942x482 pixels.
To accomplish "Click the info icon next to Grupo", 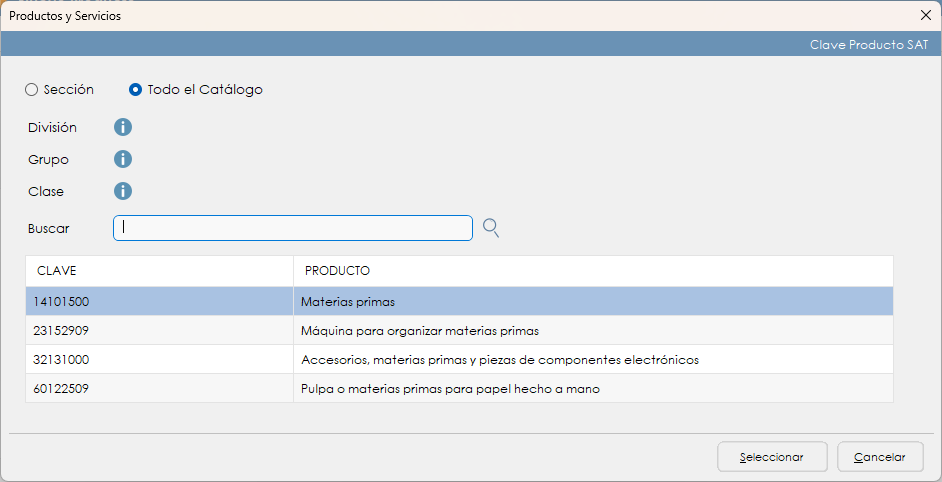I will click(123, 159).
